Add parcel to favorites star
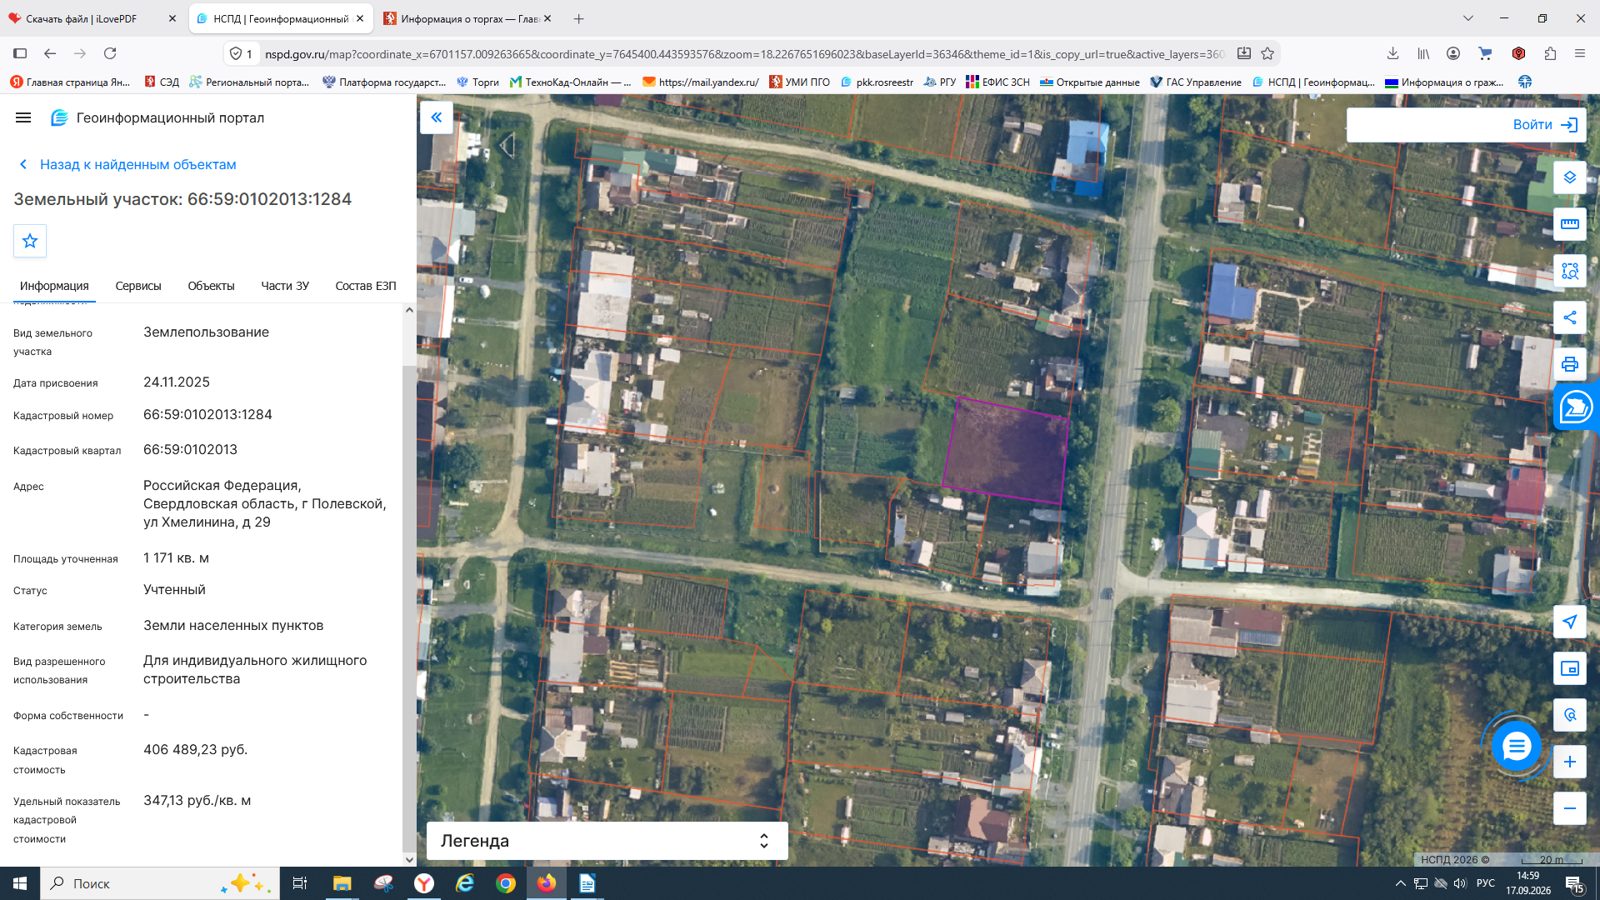Viewport: 1600px width, 900px height. [30, 241]
